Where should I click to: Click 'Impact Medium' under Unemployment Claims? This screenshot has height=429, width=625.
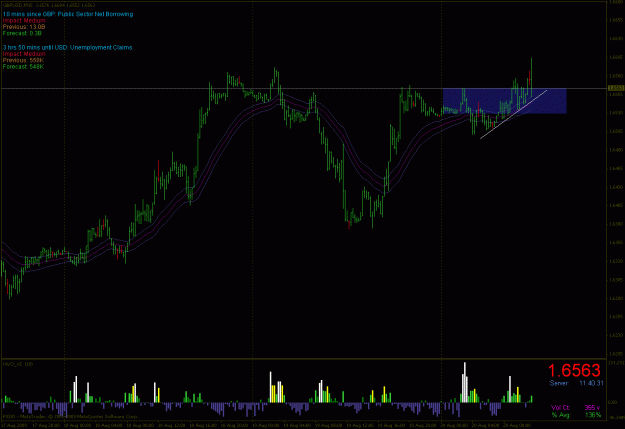click(24, 54)
